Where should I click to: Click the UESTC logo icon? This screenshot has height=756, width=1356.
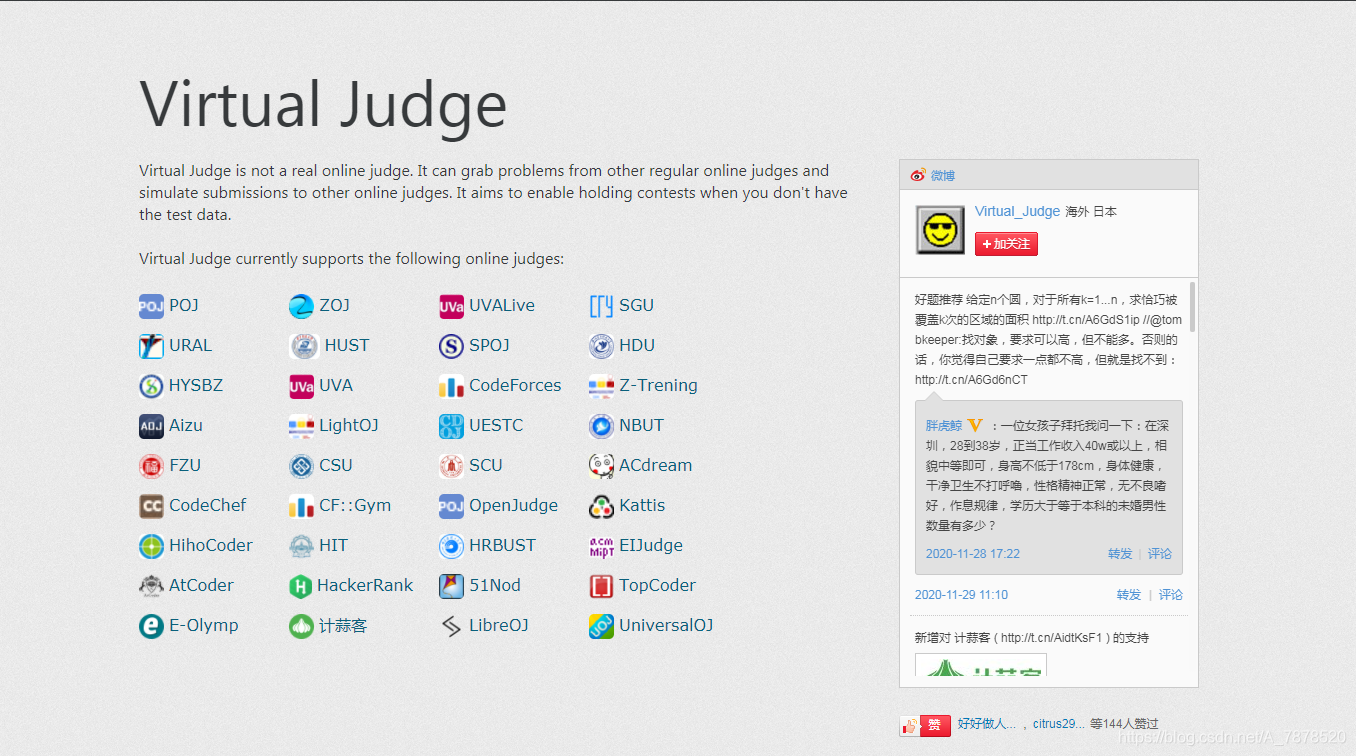pyautogui.click(x=451, y=426)
